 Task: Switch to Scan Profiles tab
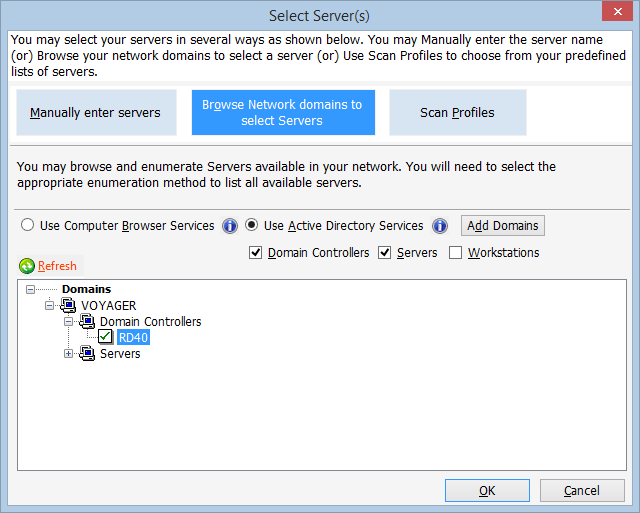pyautogui.click(x=458, y=113)
